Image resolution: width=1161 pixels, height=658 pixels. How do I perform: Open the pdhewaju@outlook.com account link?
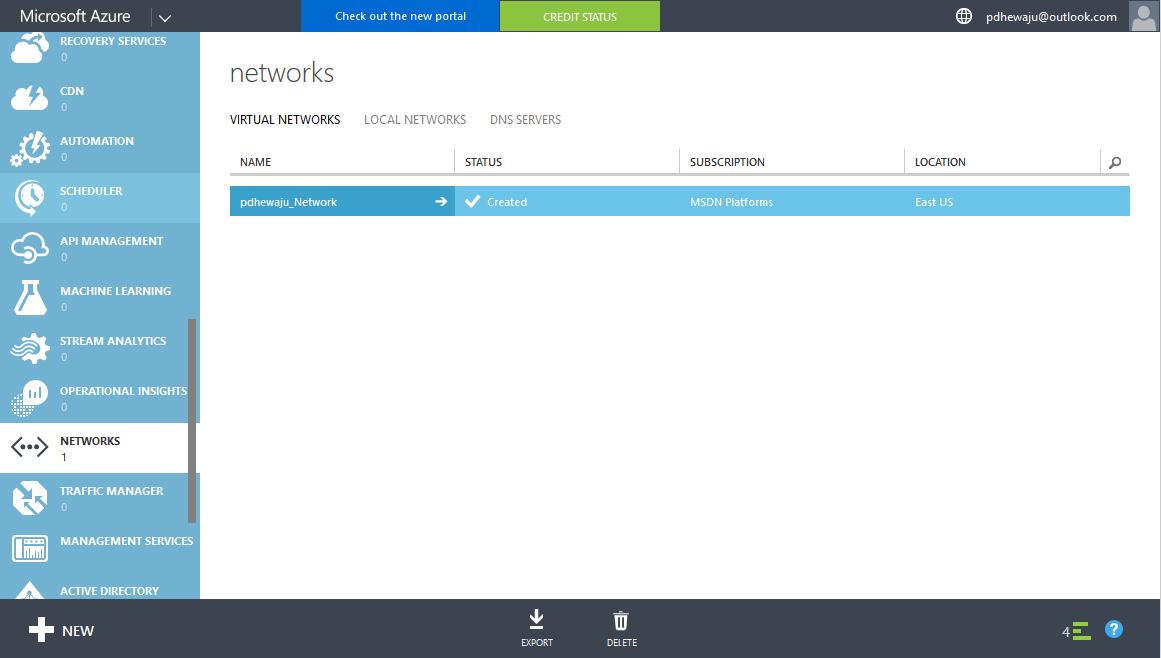pyautogui.click(x=1051, y=16)
